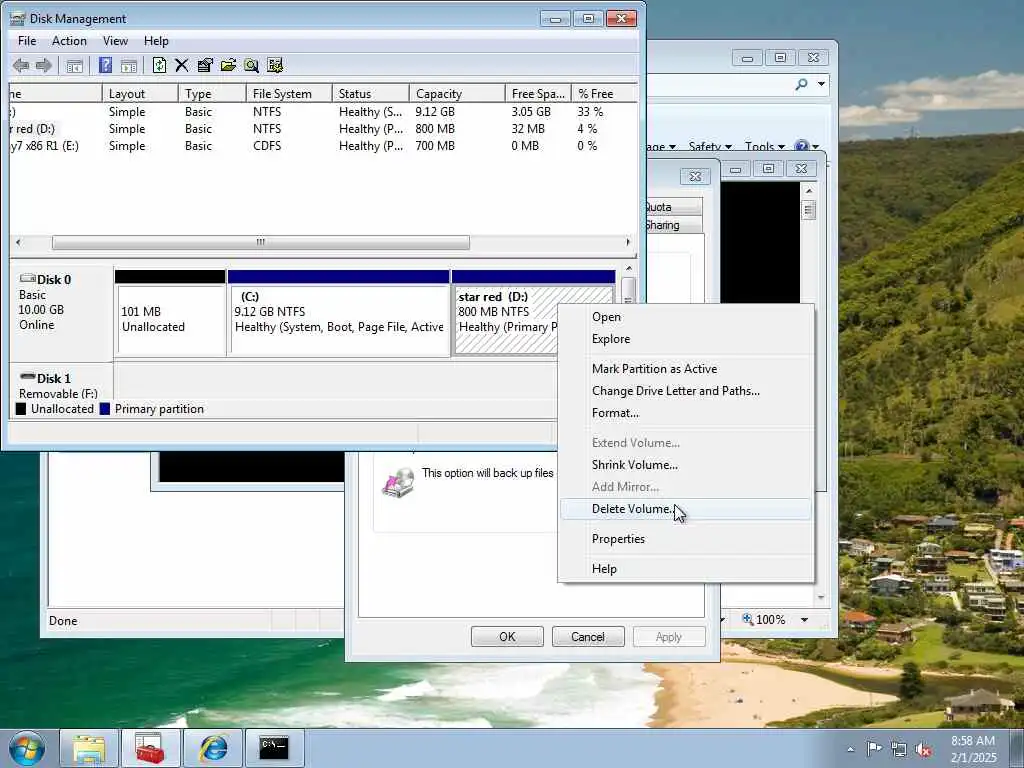
Task: Open the Safety dropdown in Internet Explorer
Action: [710, 147]
